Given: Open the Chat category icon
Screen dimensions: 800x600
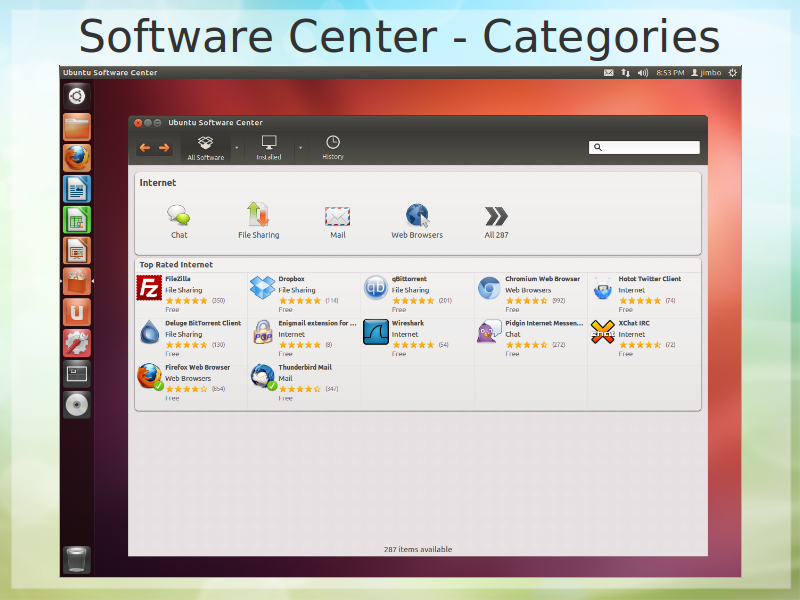Looking at the screenshot, I should click(179, 216).
